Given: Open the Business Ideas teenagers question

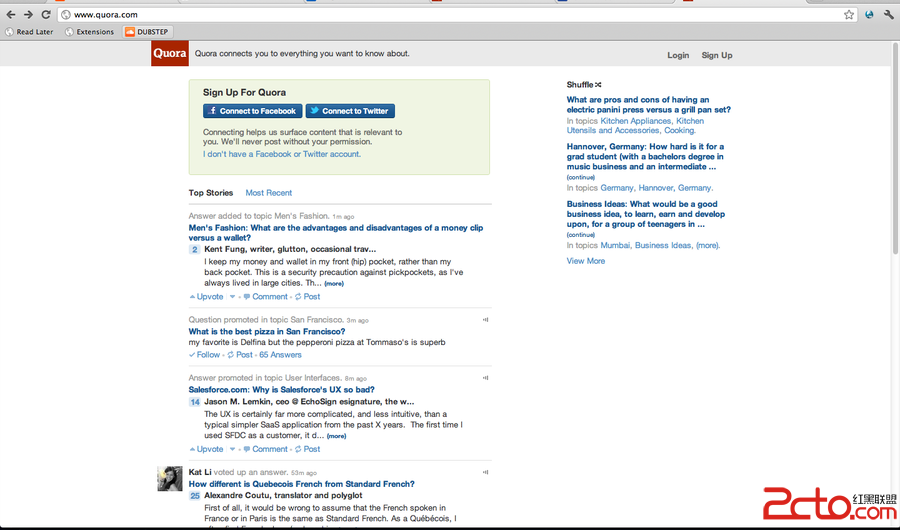Looking at the screenshot, I should (x=646, y=214).
